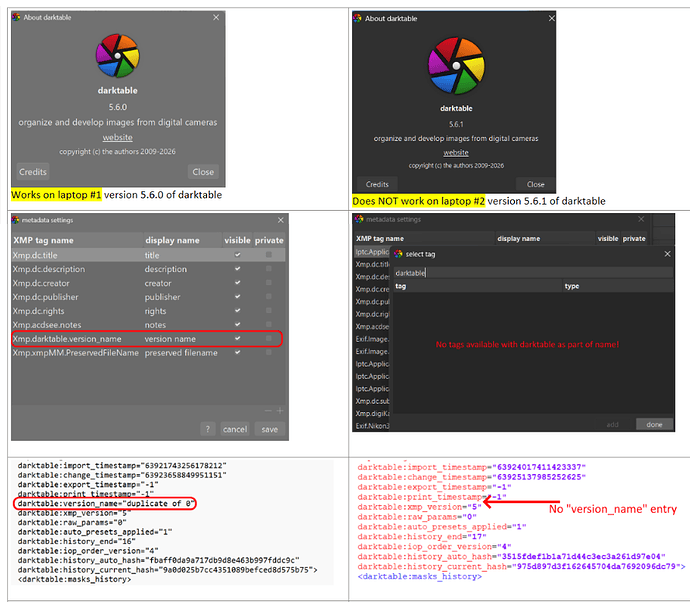Click the 'preserved filename' display name cell
Image resolution: width=690 pixels, height=602 pixels.
coord(181,353)
